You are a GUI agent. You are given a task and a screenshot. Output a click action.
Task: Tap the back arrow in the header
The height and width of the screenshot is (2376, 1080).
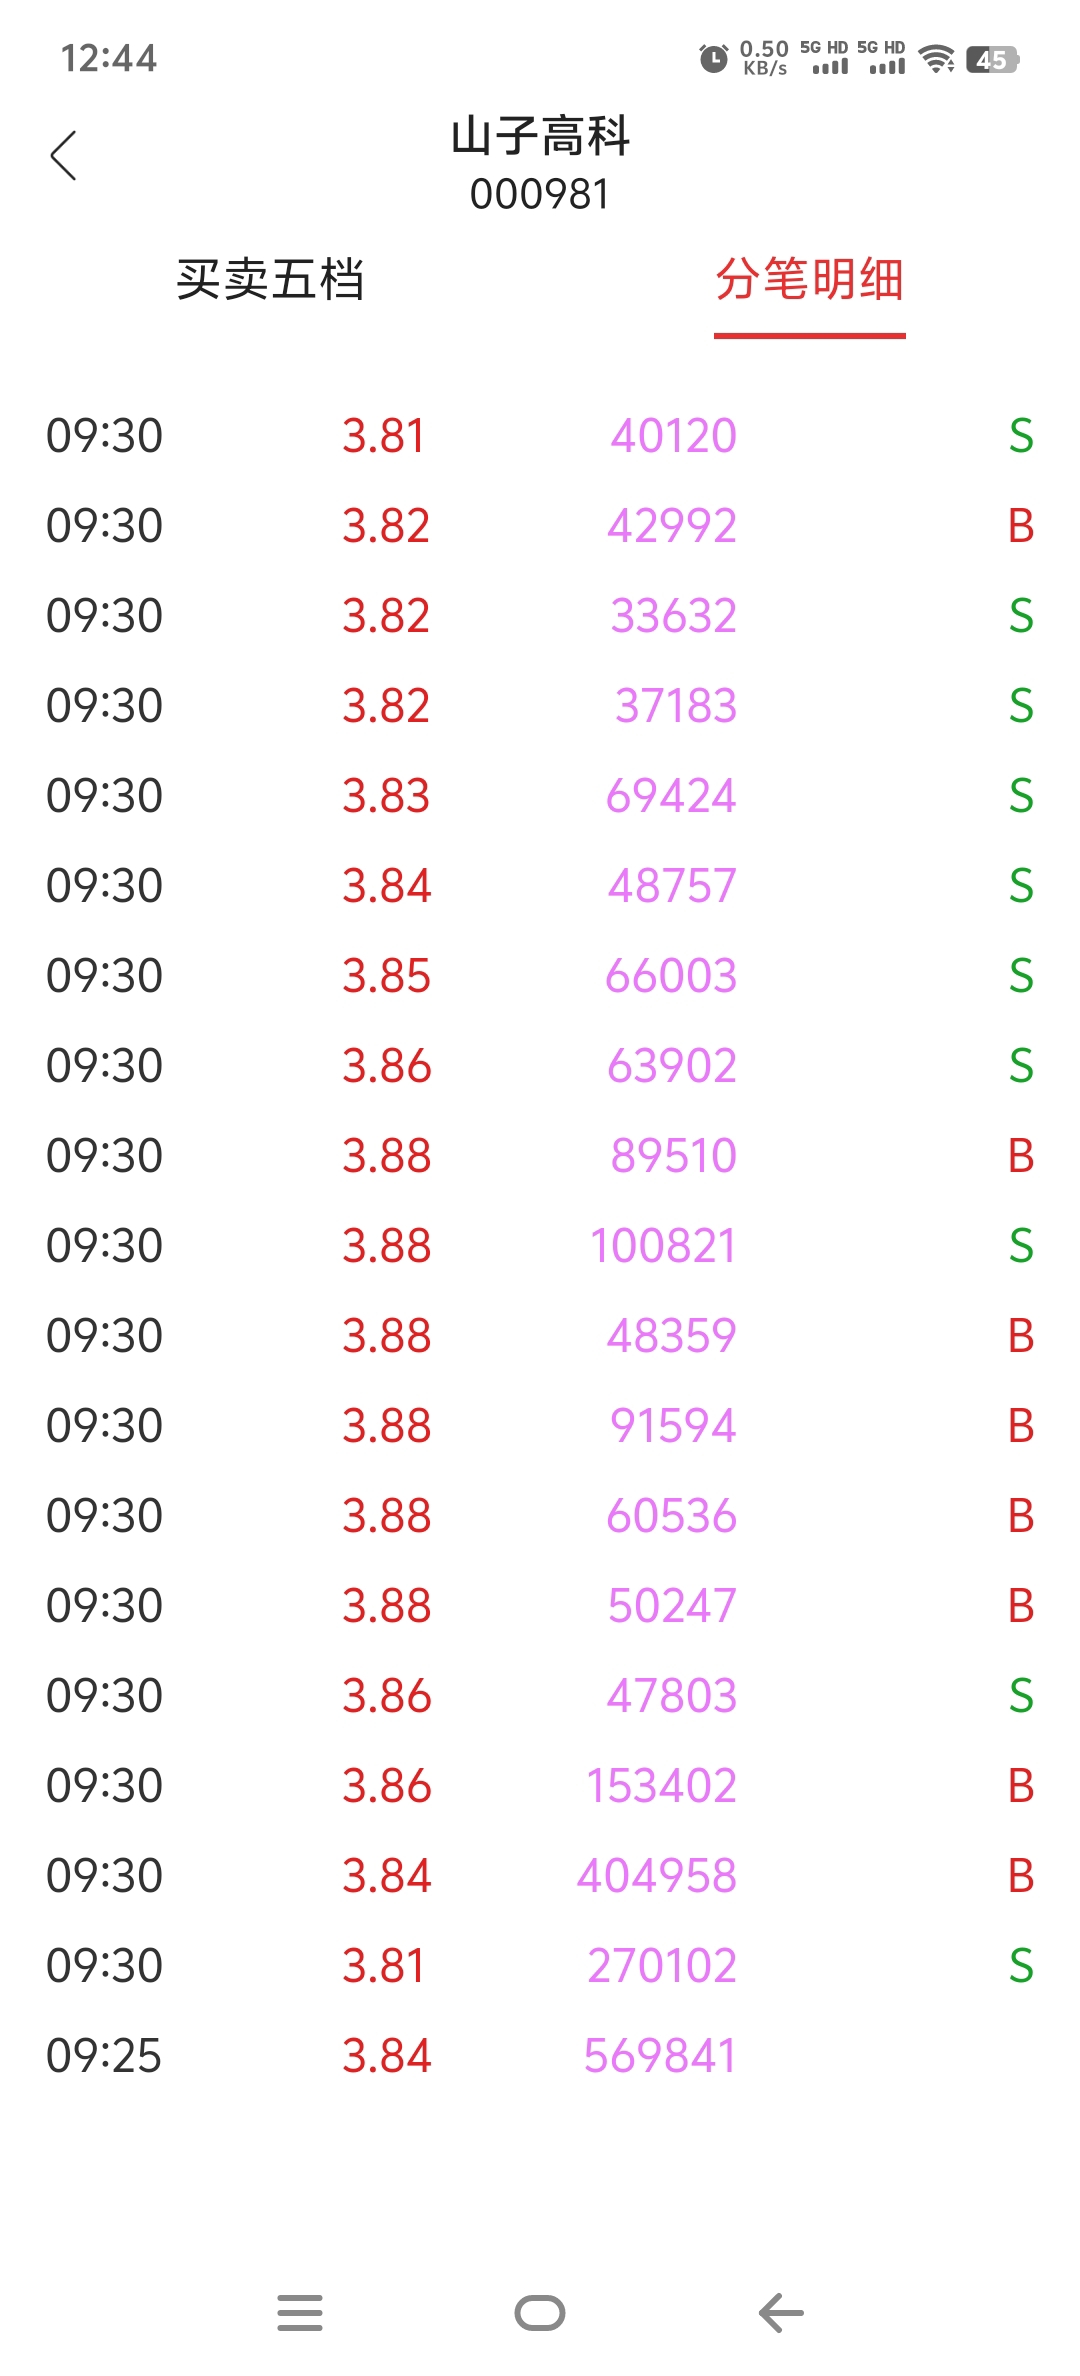(64, 156)
